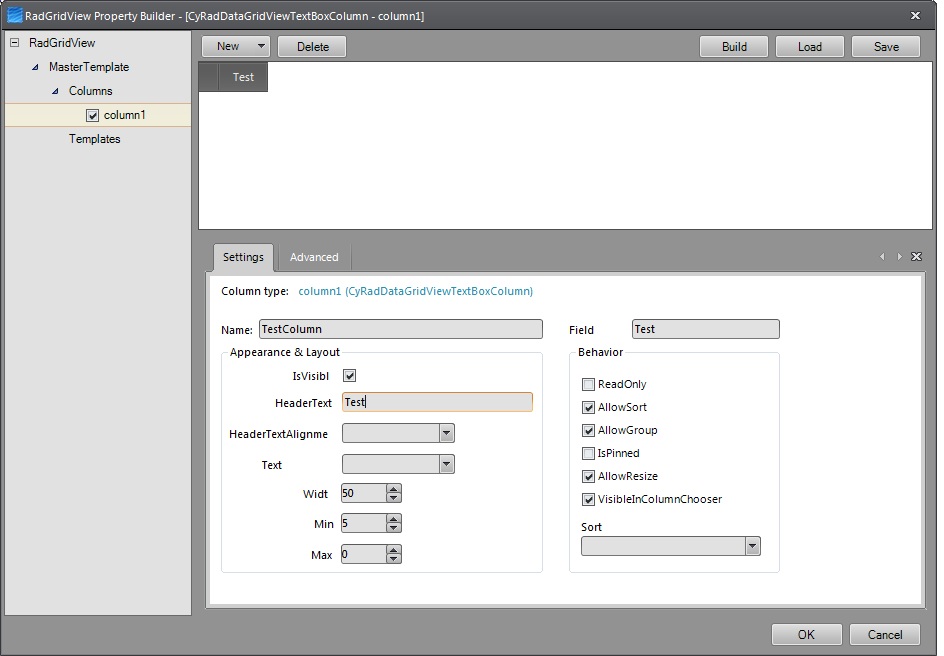Viewport: 944px width, 656px height.
Task: Toggle the IsPinned checkbox
Action: [589, 453]
